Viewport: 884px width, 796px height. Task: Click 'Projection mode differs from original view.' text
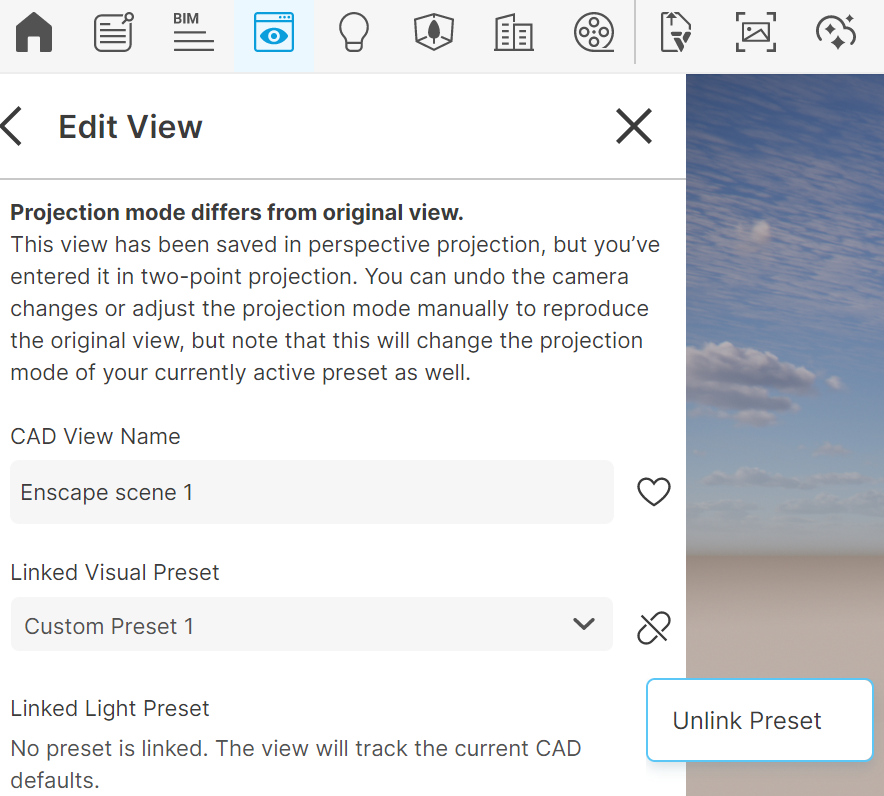[237, 213]
